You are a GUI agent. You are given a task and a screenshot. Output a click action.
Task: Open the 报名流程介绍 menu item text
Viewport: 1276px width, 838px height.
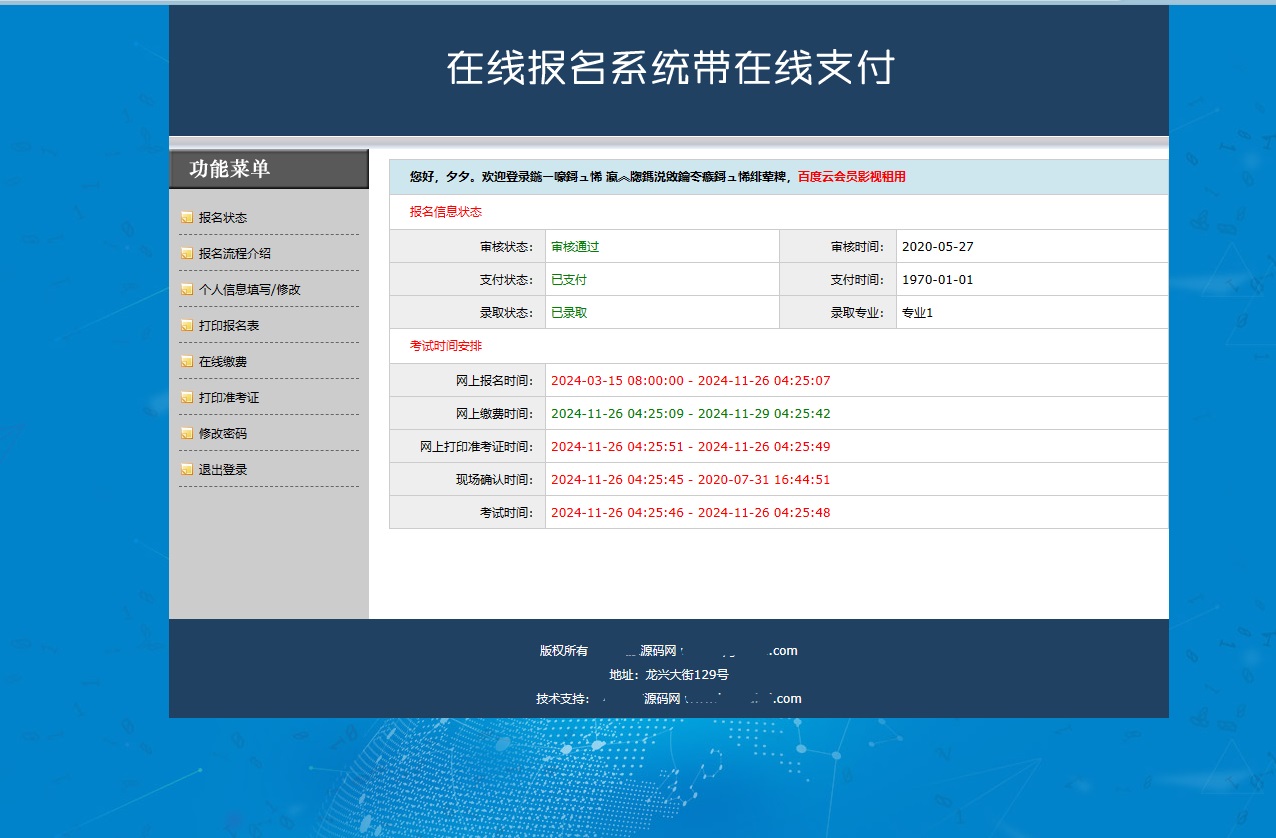pyautogui.click(x=234, y=254)
